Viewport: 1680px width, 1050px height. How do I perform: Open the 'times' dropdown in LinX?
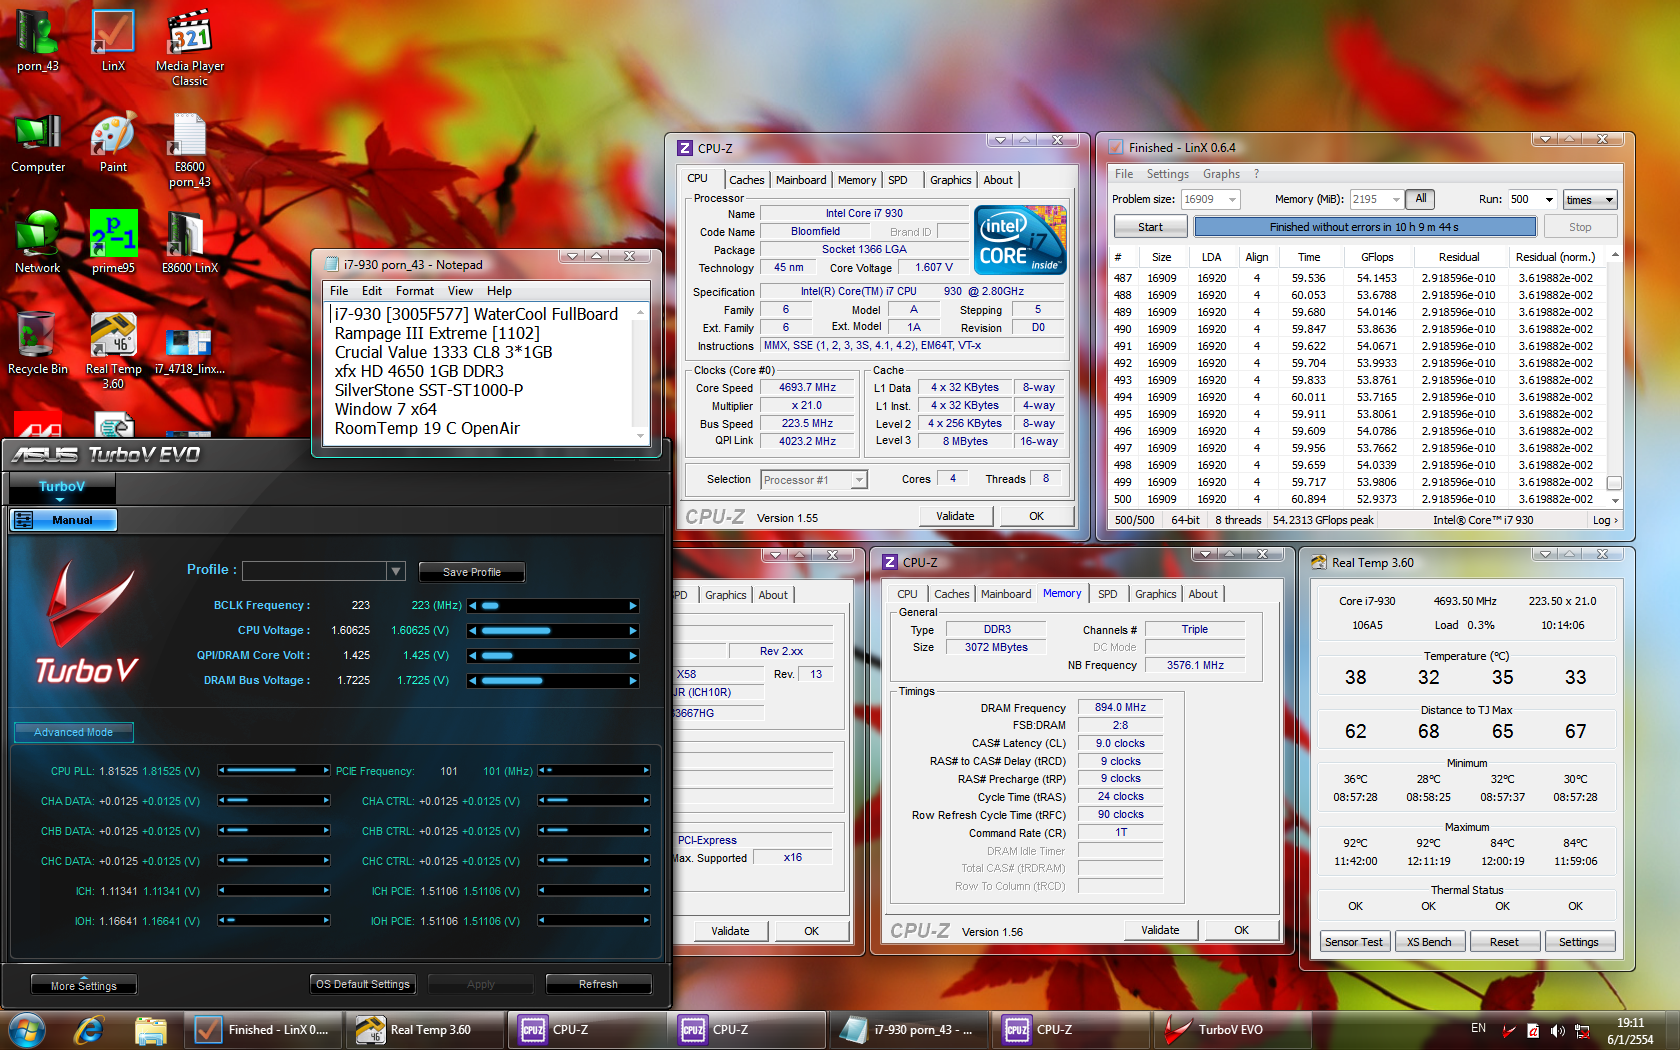tap(1590, 200)
